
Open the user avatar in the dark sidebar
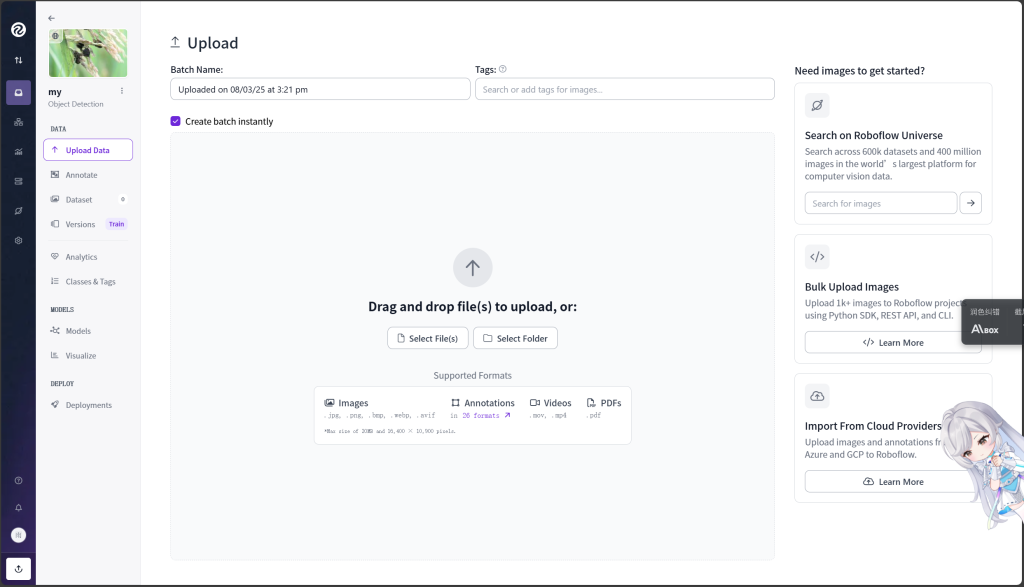18,535
